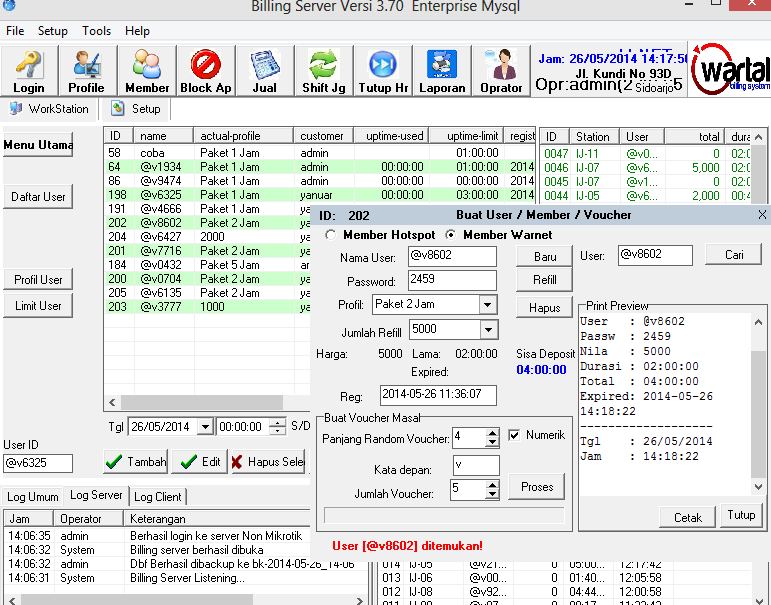
Task: Open the Jumlah Refill dropdown
Action: coord(488,330)
